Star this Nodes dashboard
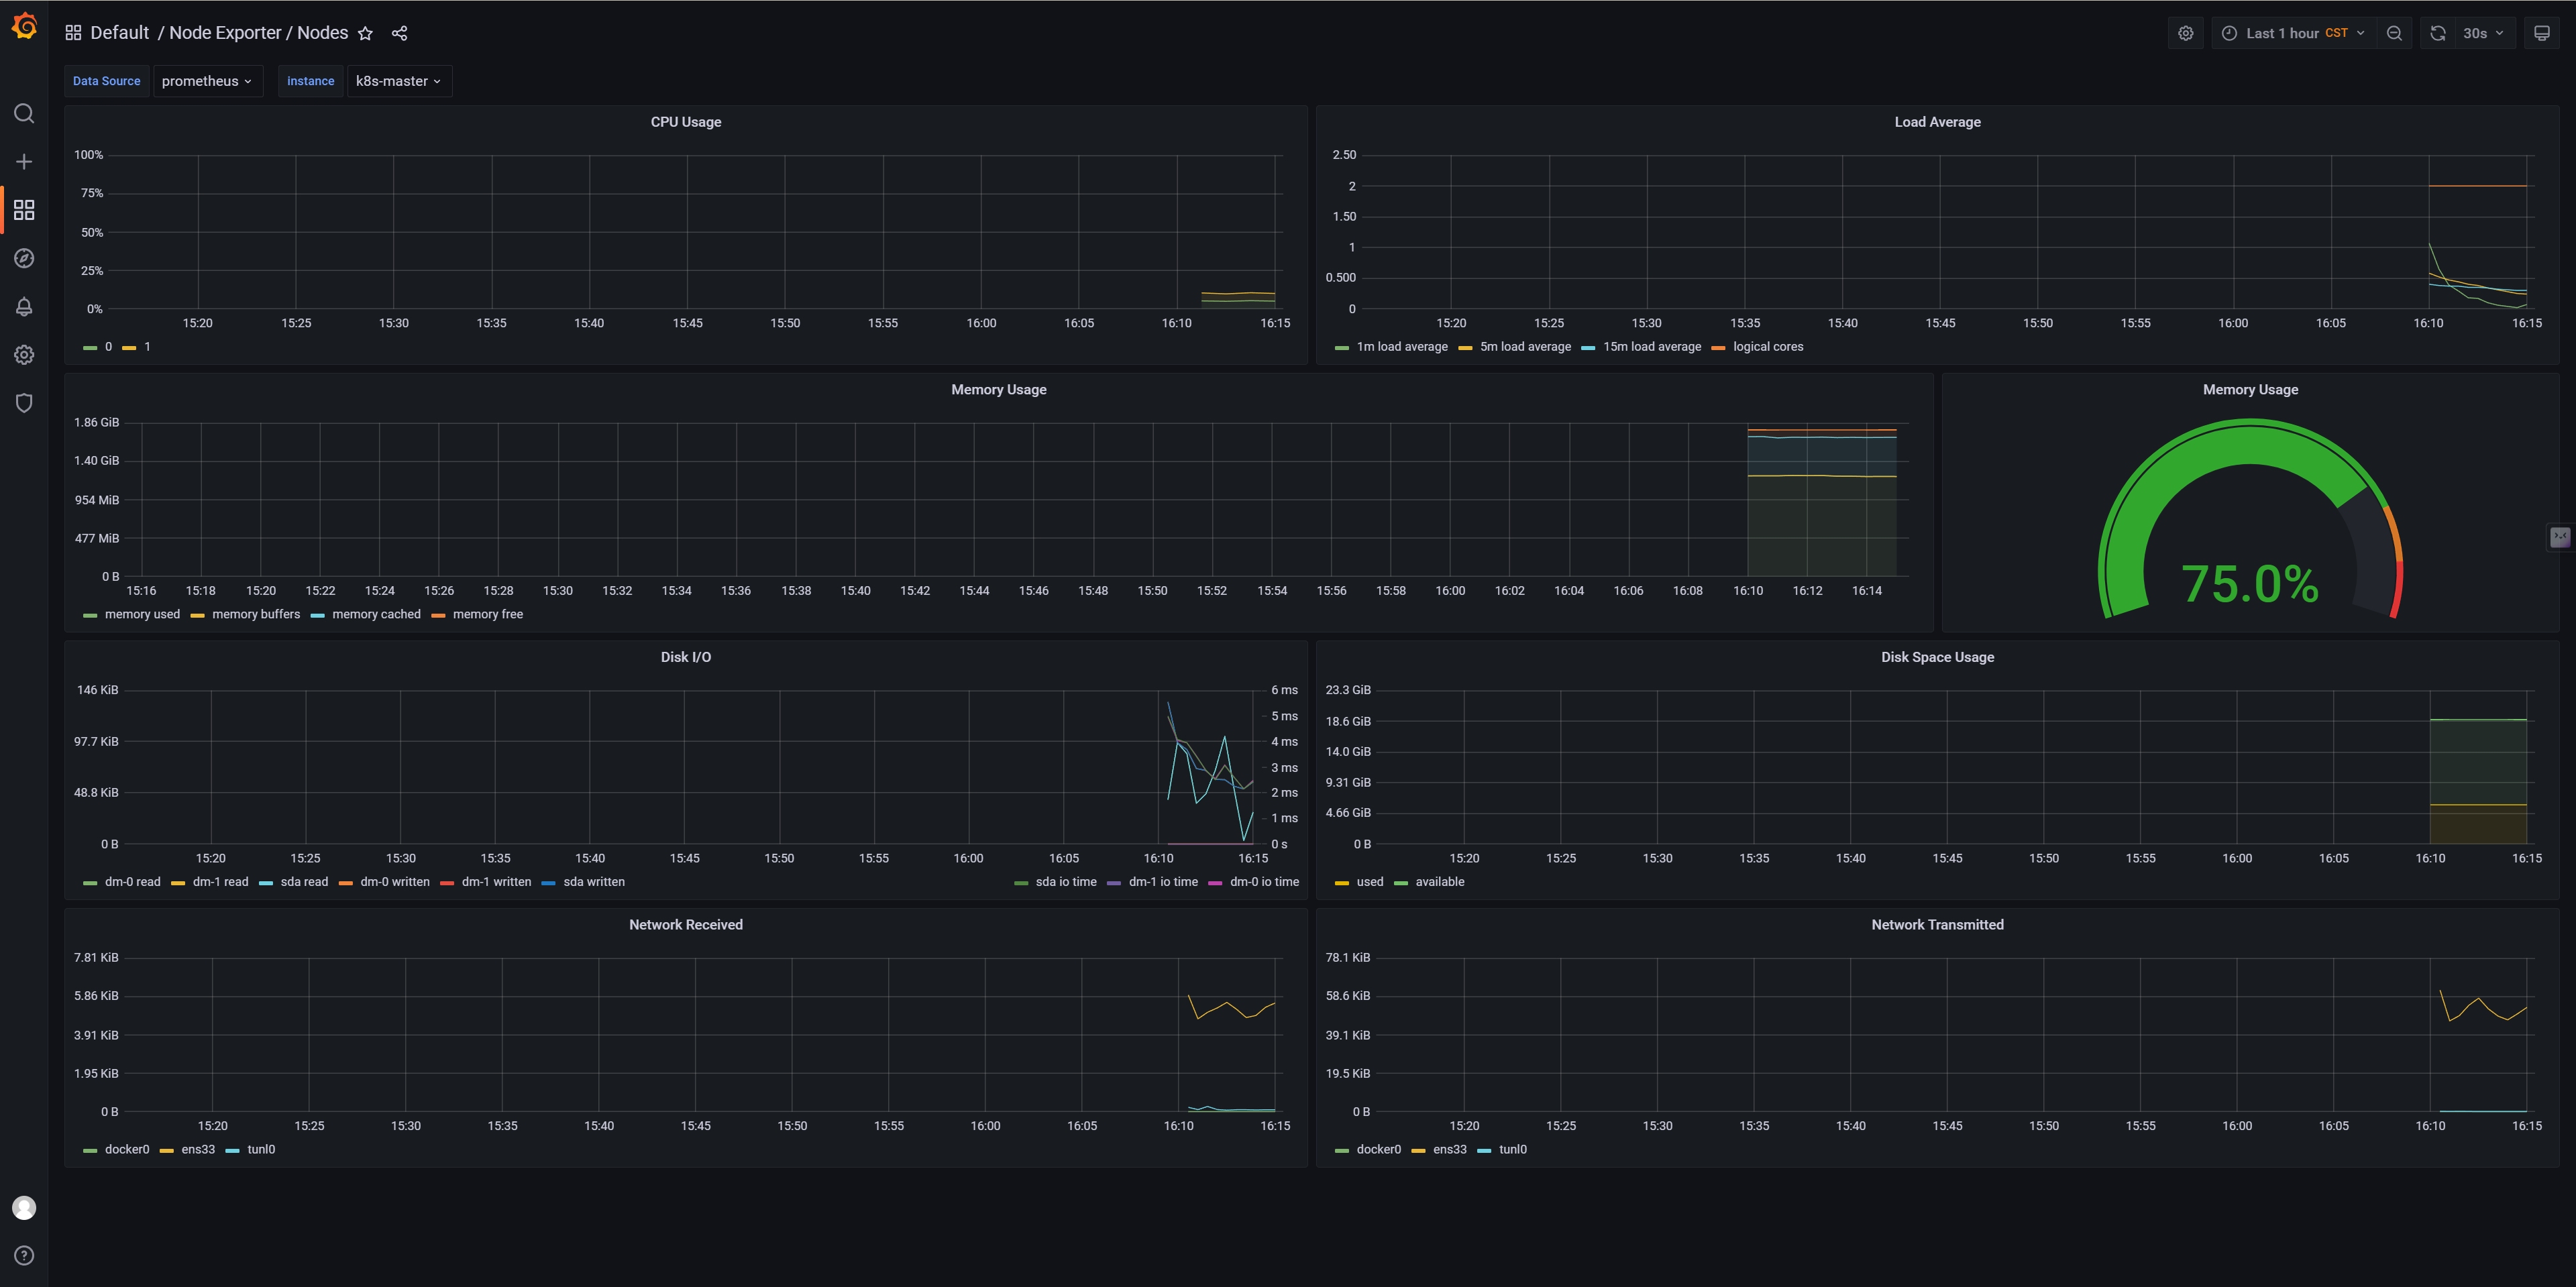The width and height of the screenshot is (2576, 1287). pyautogui.click(x=365, y=33)
